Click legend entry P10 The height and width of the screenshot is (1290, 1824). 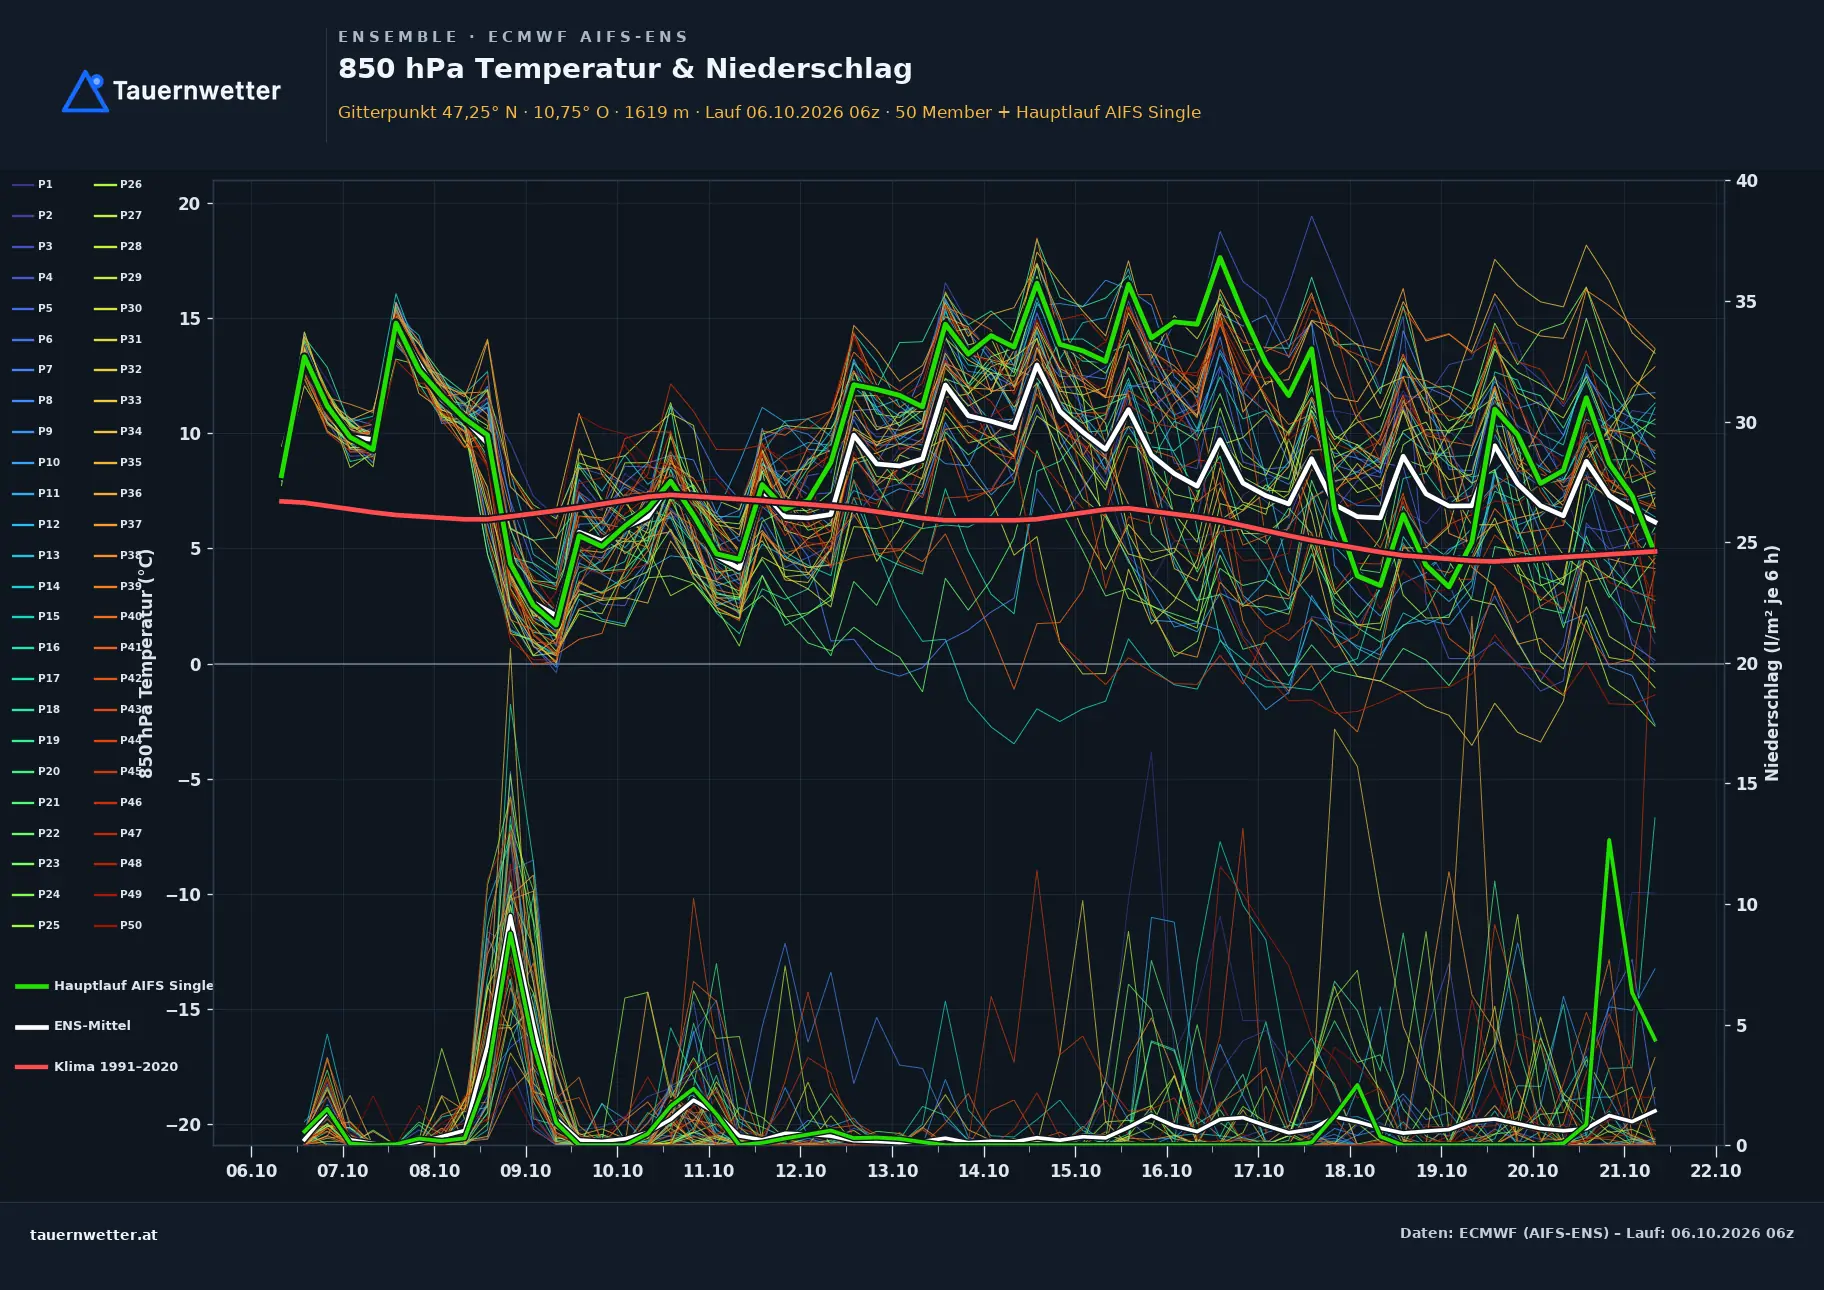(x=36, y=463)
